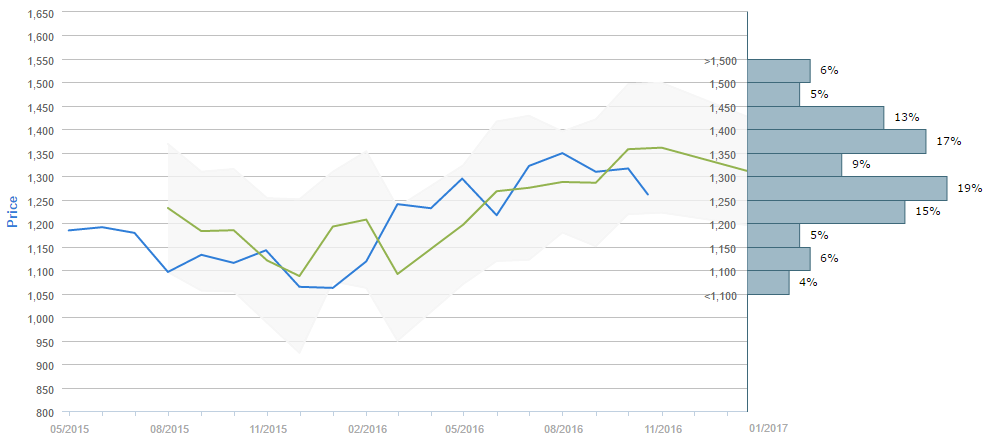Click the 19% histogram bar
Viewport: 990px width, 437px height.
(847, 188)
